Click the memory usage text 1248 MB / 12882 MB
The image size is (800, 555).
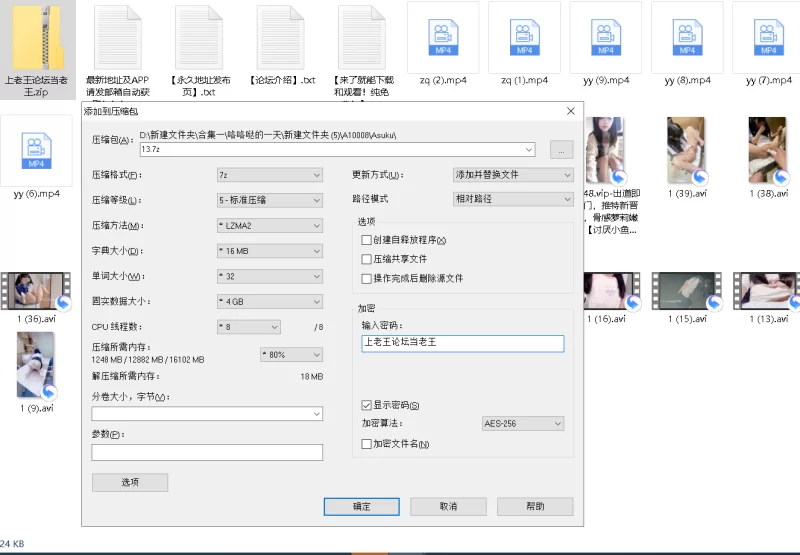[x=147, y=360]
